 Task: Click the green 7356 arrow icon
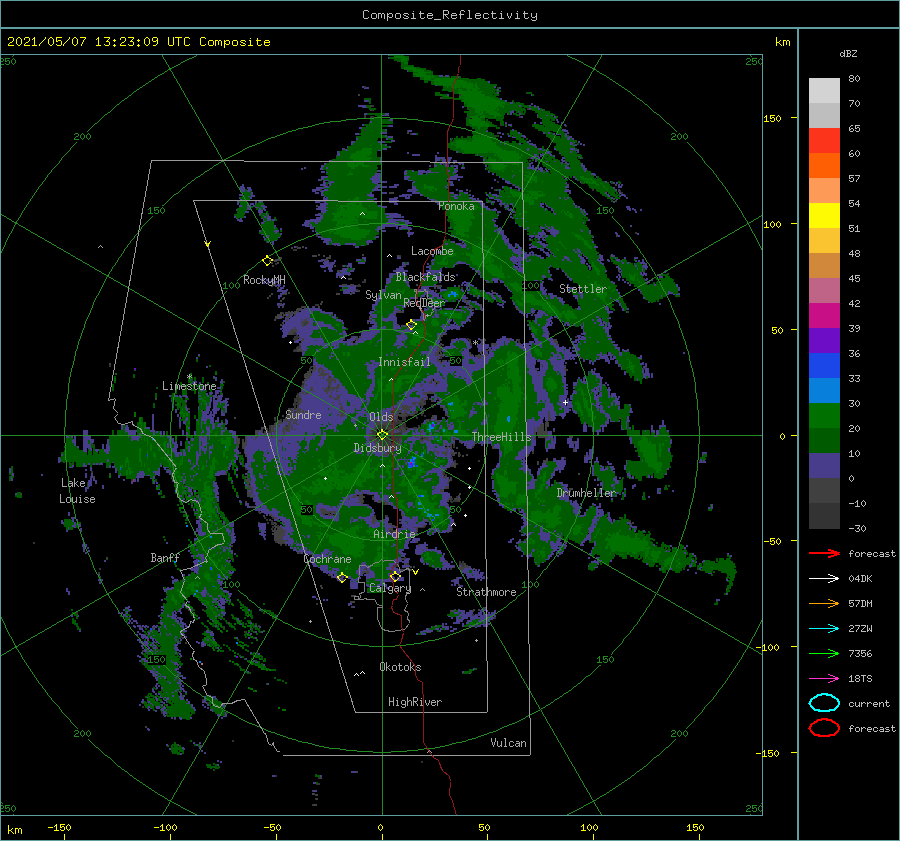pos(824,653)
